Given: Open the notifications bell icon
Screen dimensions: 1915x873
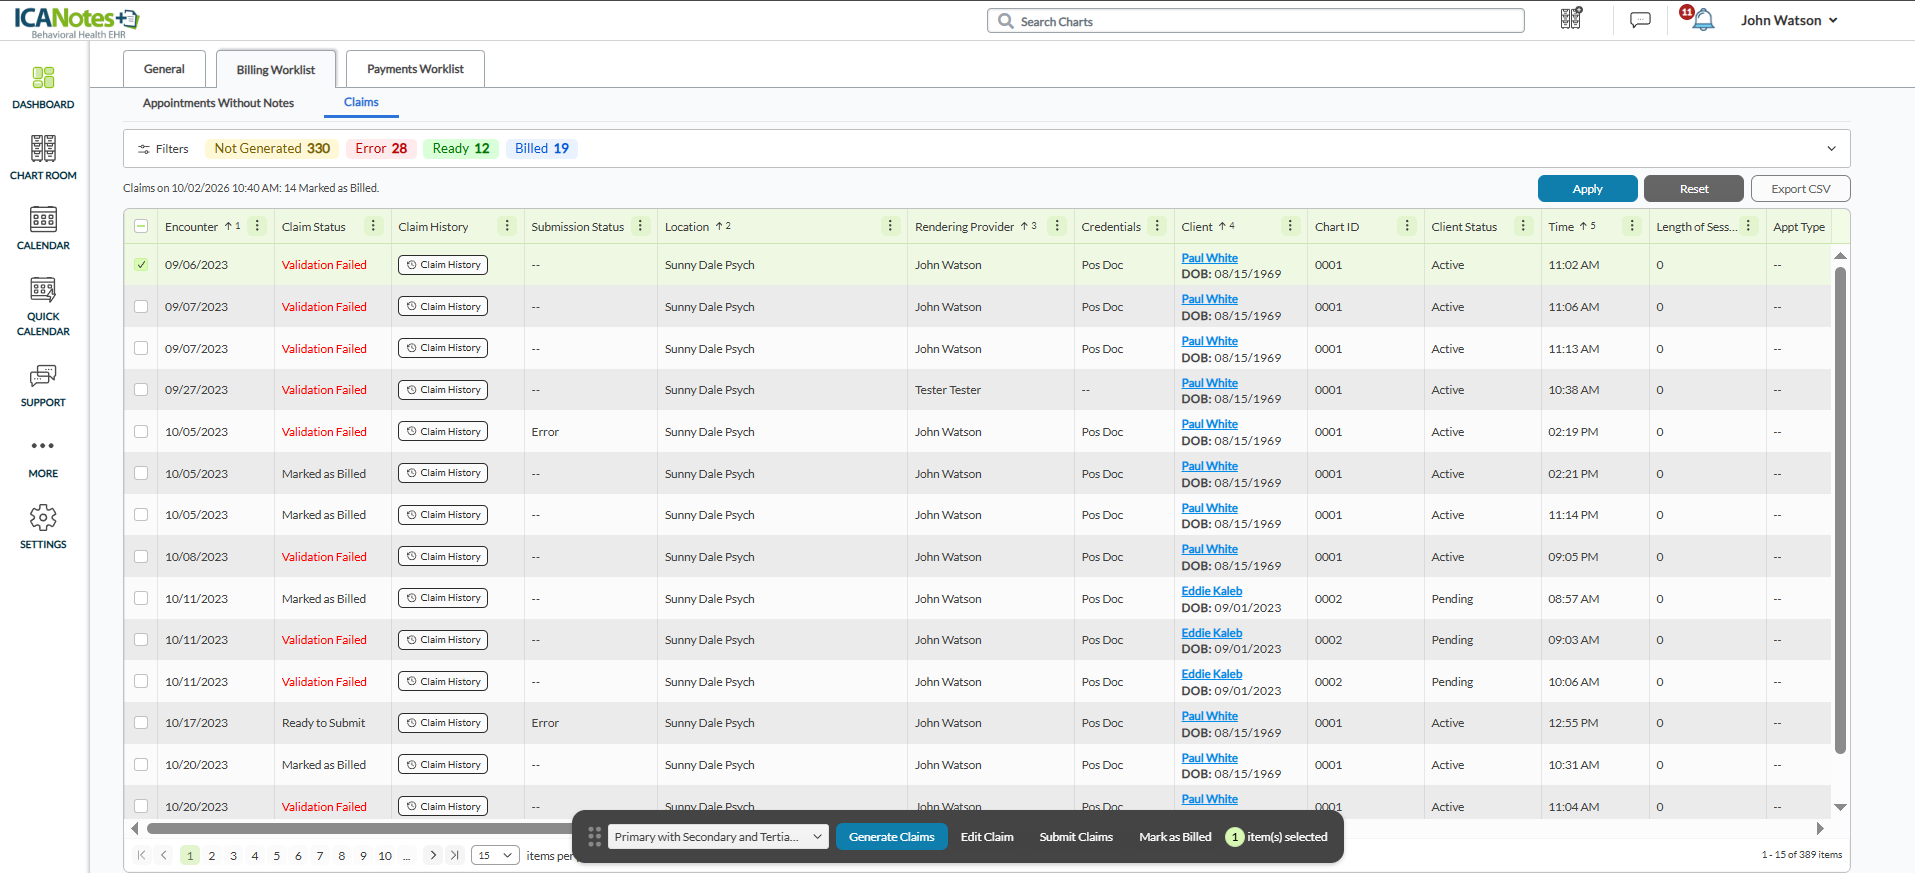Looking at the screenshot, I should [1703, 20].
